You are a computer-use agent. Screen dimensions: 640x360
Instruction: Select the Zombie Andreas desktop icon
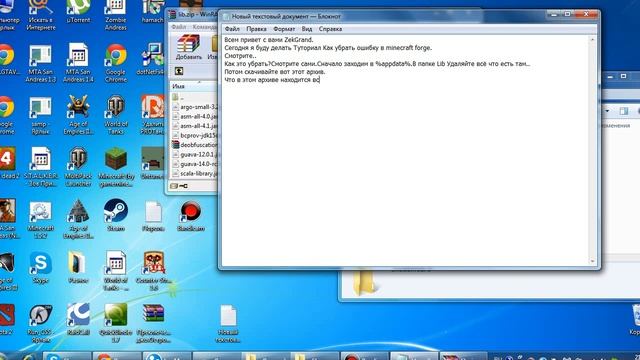point(116,16)
